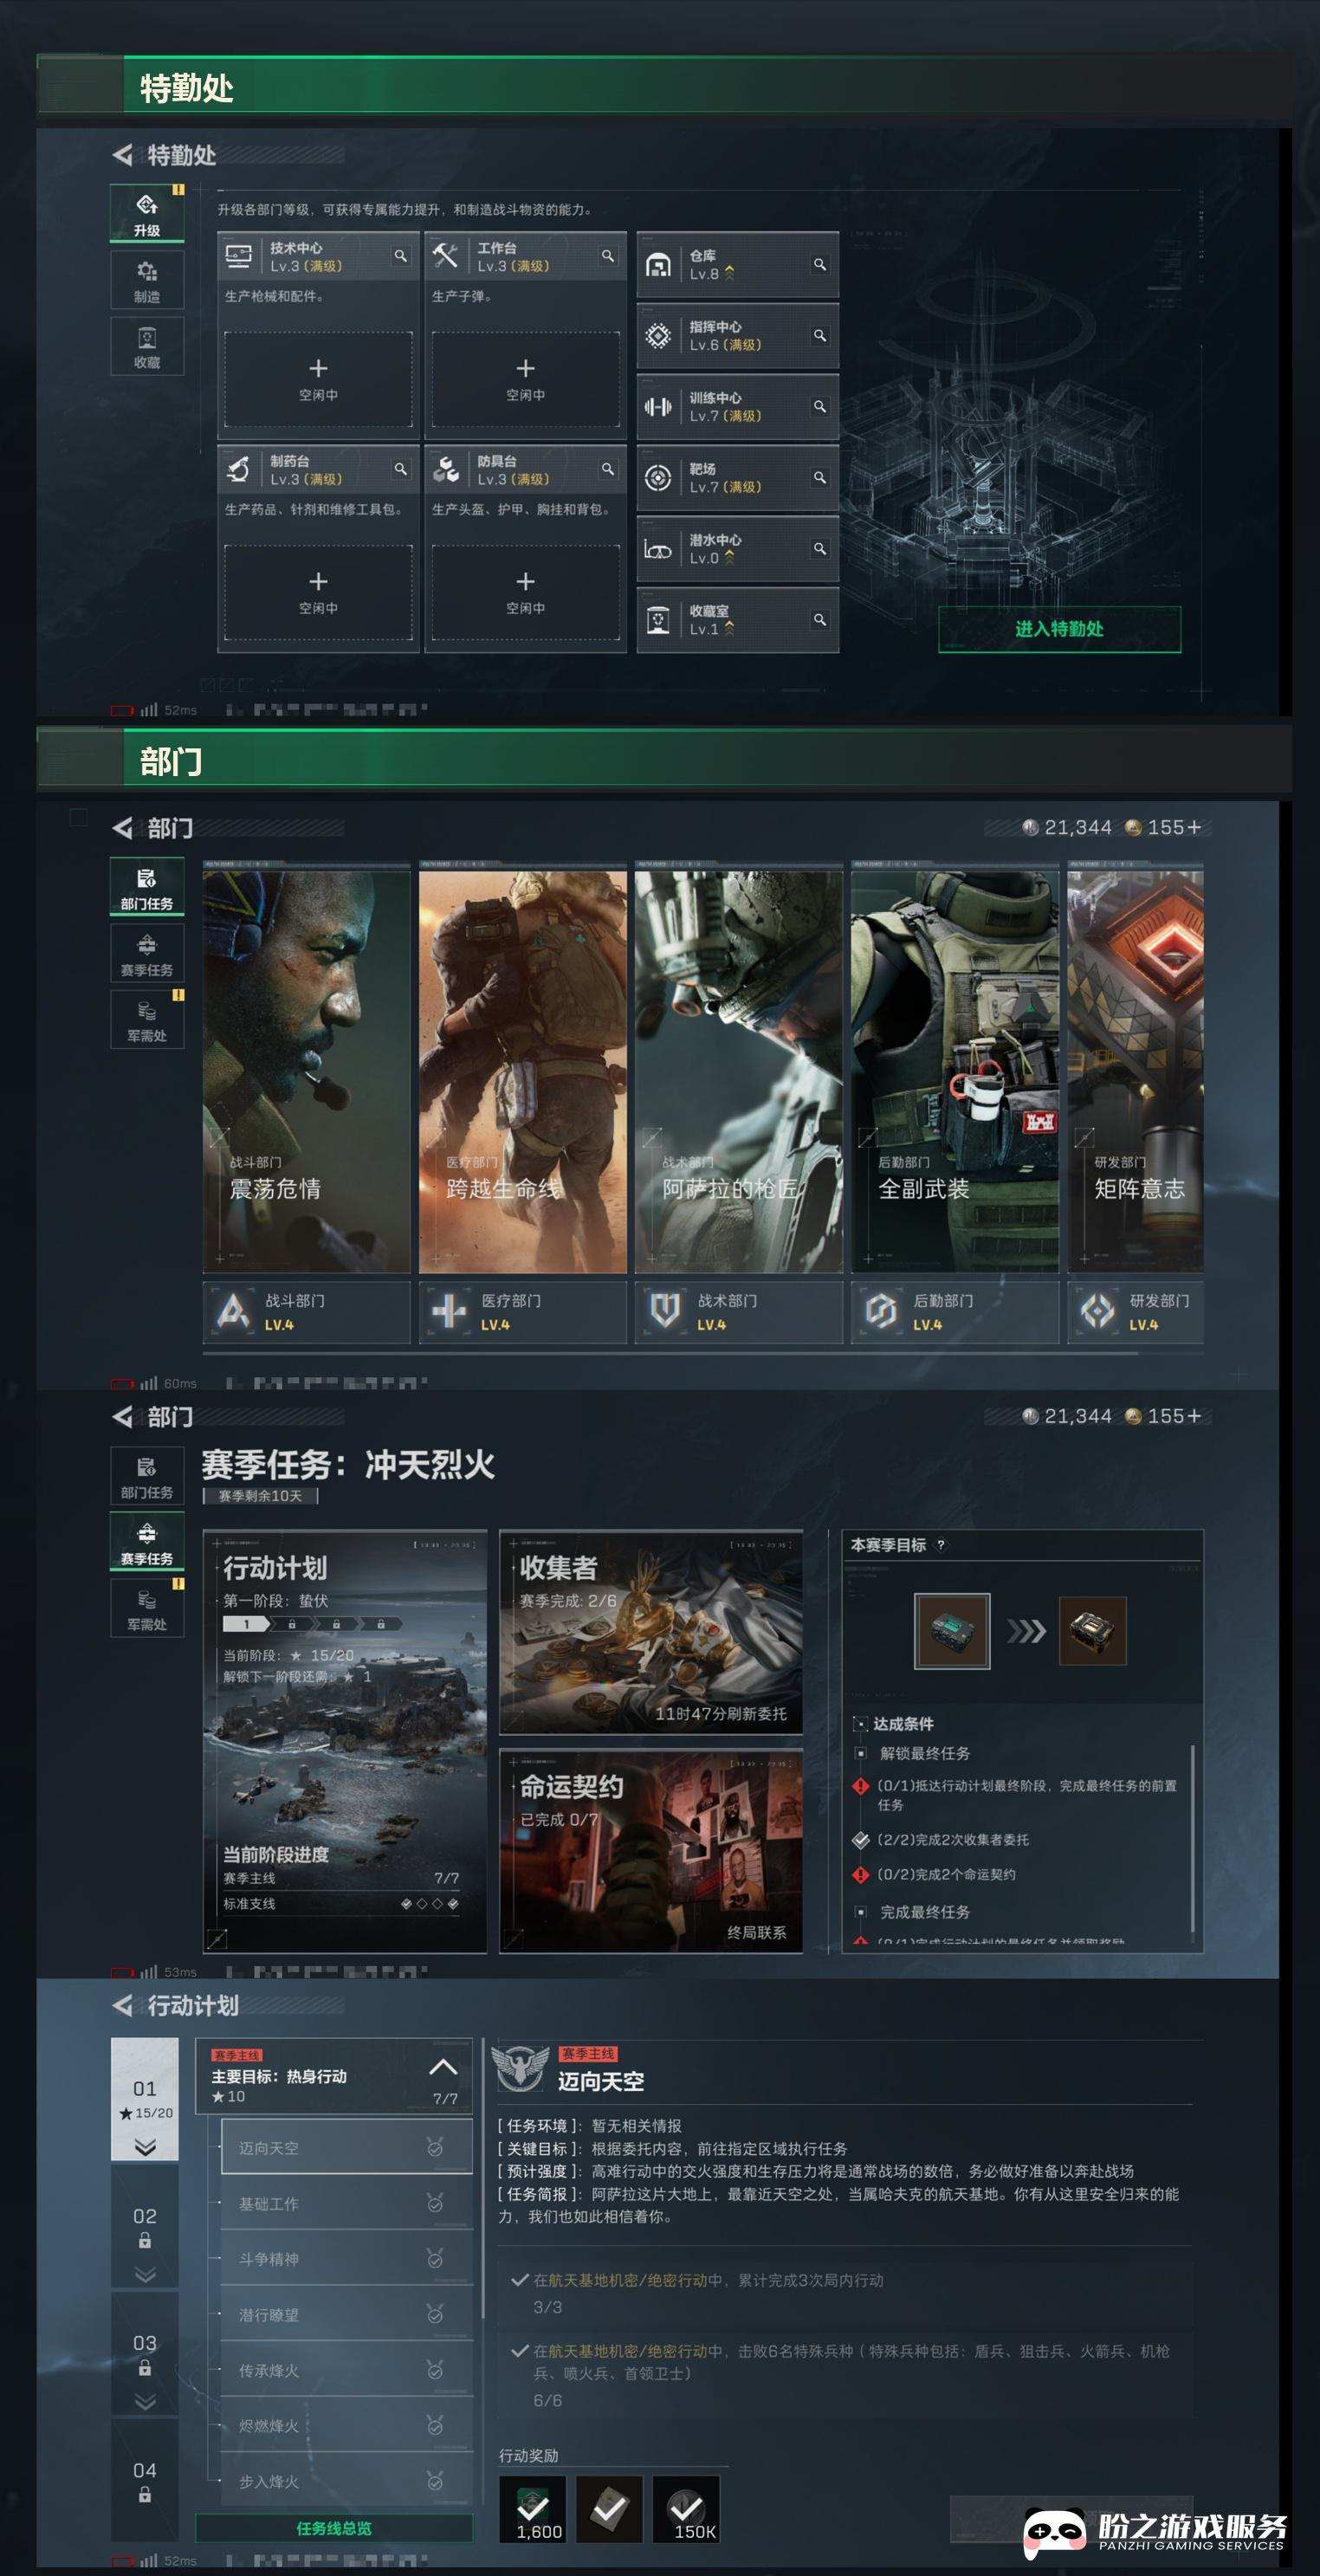Expand locked stage 02 chevron
Viewport: 1320px width, 2576px height.
pos(145,2274)
